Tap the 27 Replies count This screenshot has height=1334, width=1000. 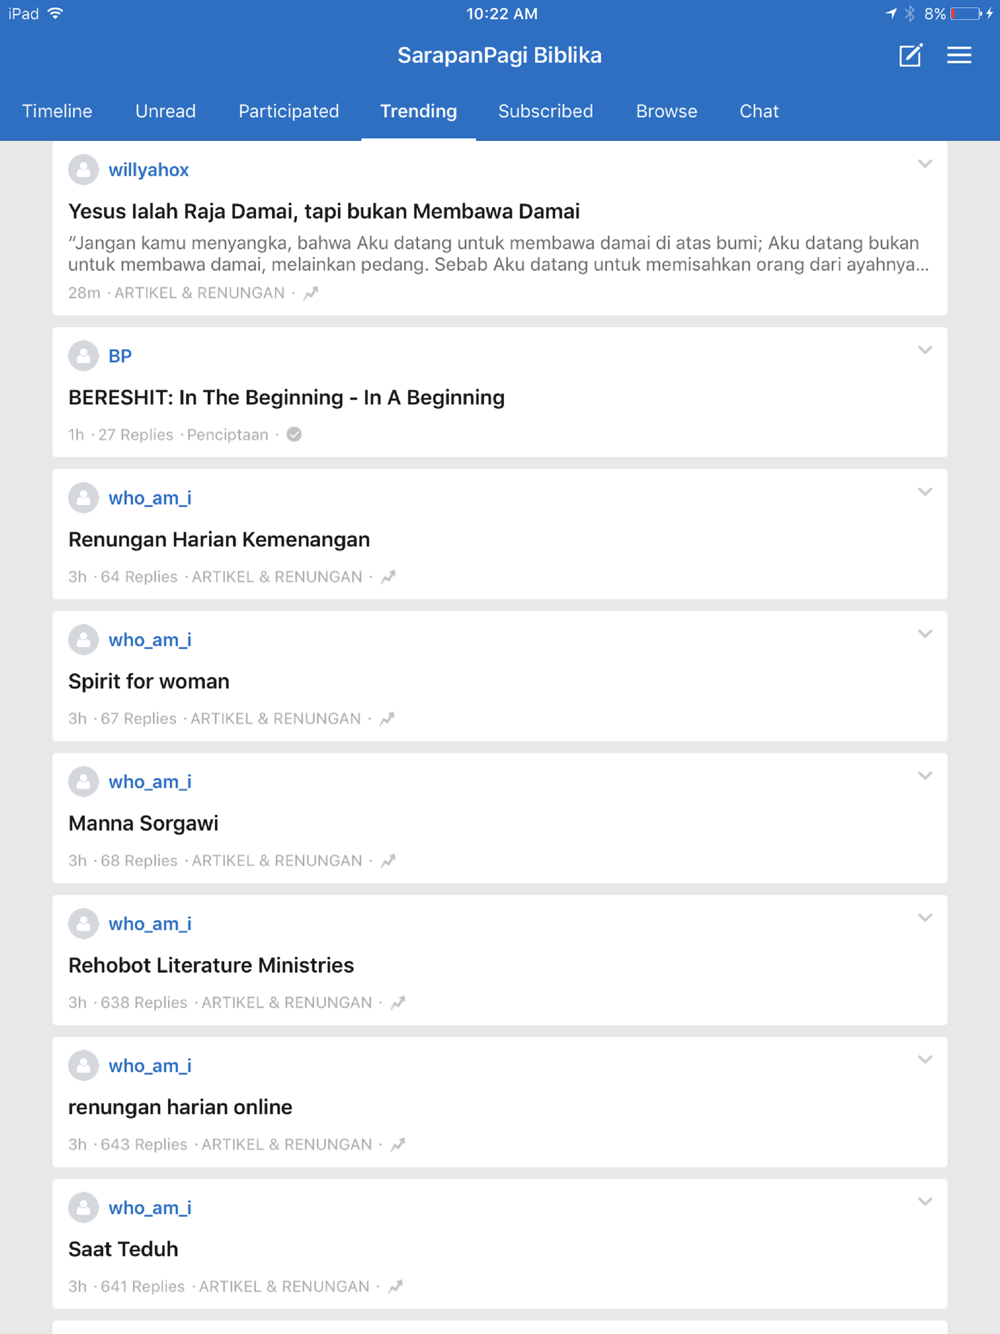(x=136, y=435)
